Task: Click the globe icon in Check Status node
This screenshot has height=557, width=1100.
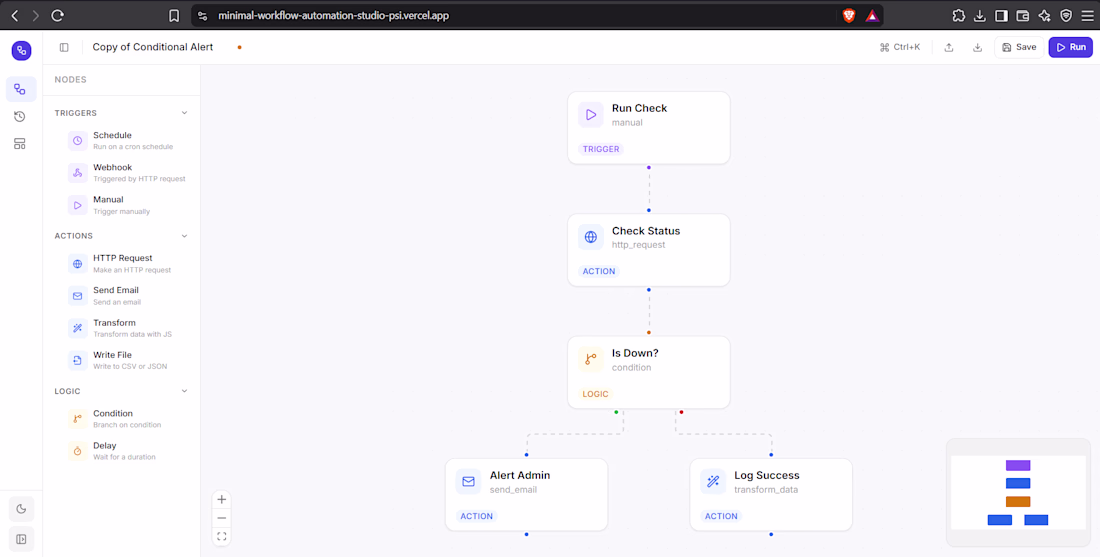Action: pos(591,237)
